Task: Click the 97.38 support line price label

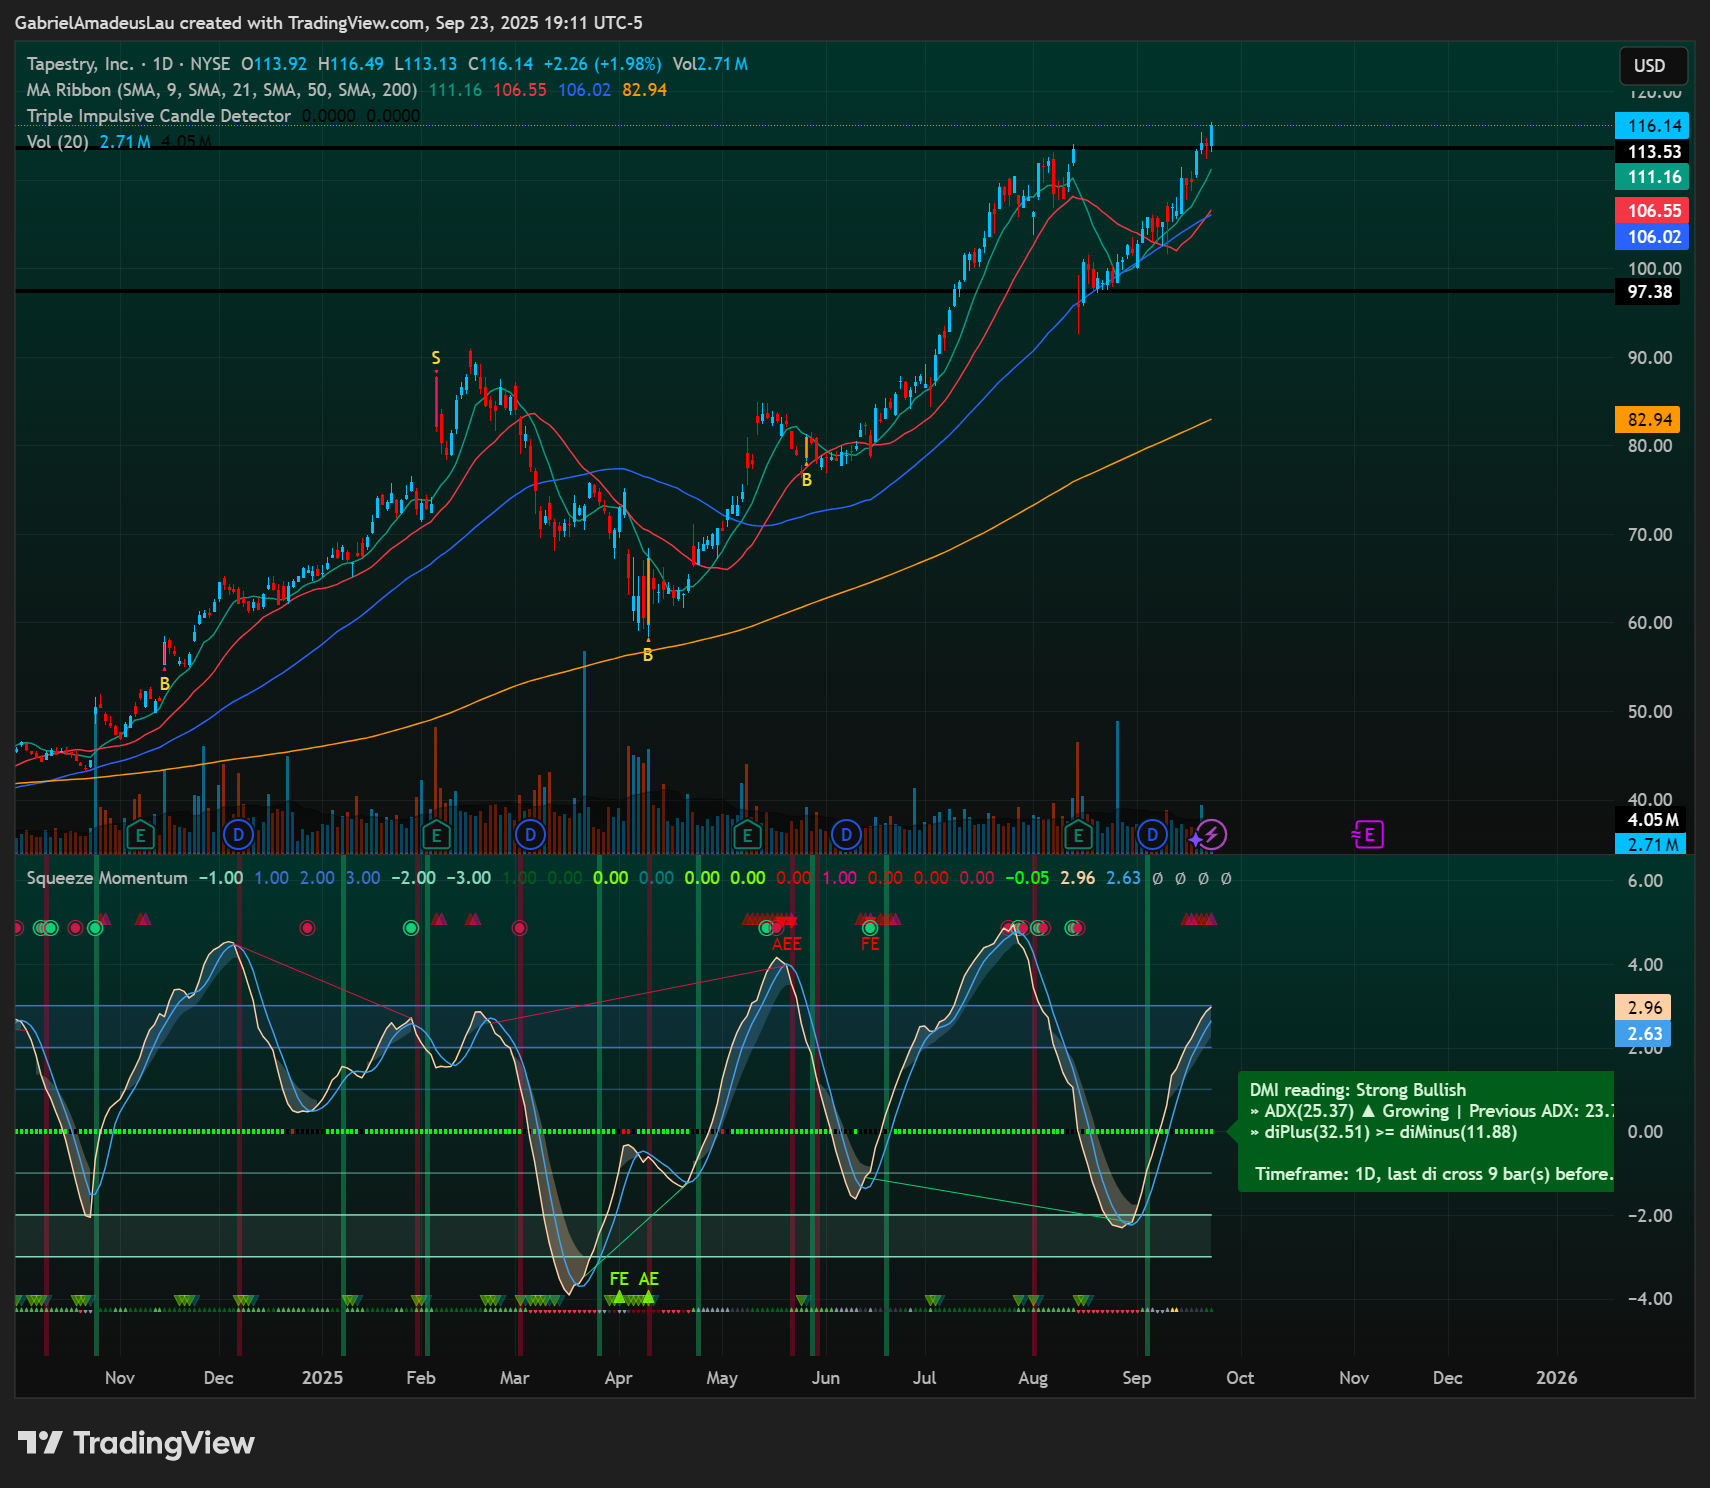Action: [1648, 292]
